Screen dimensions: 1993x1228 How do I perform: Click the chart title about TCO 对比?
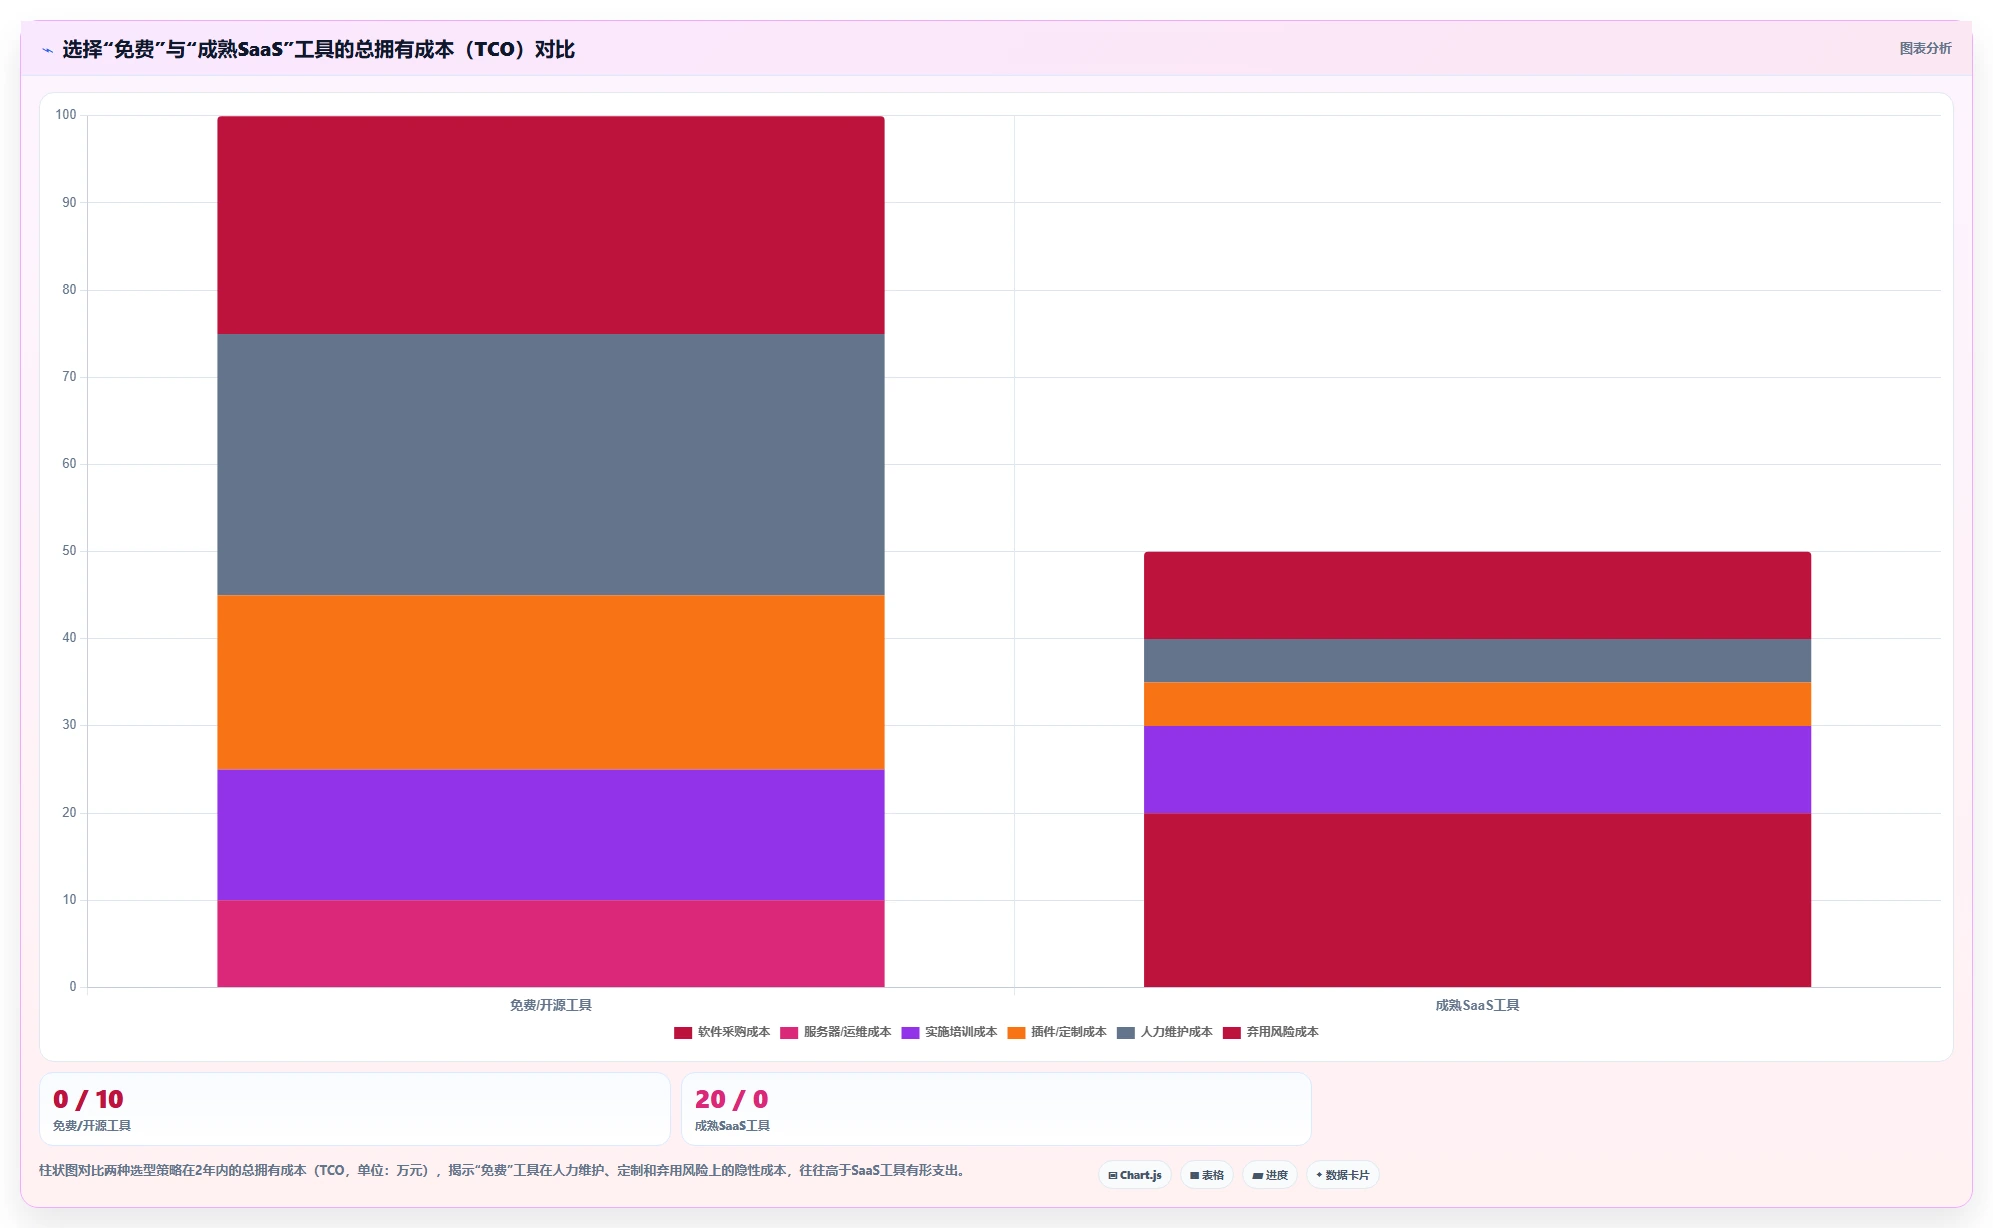tap(318, 50)
